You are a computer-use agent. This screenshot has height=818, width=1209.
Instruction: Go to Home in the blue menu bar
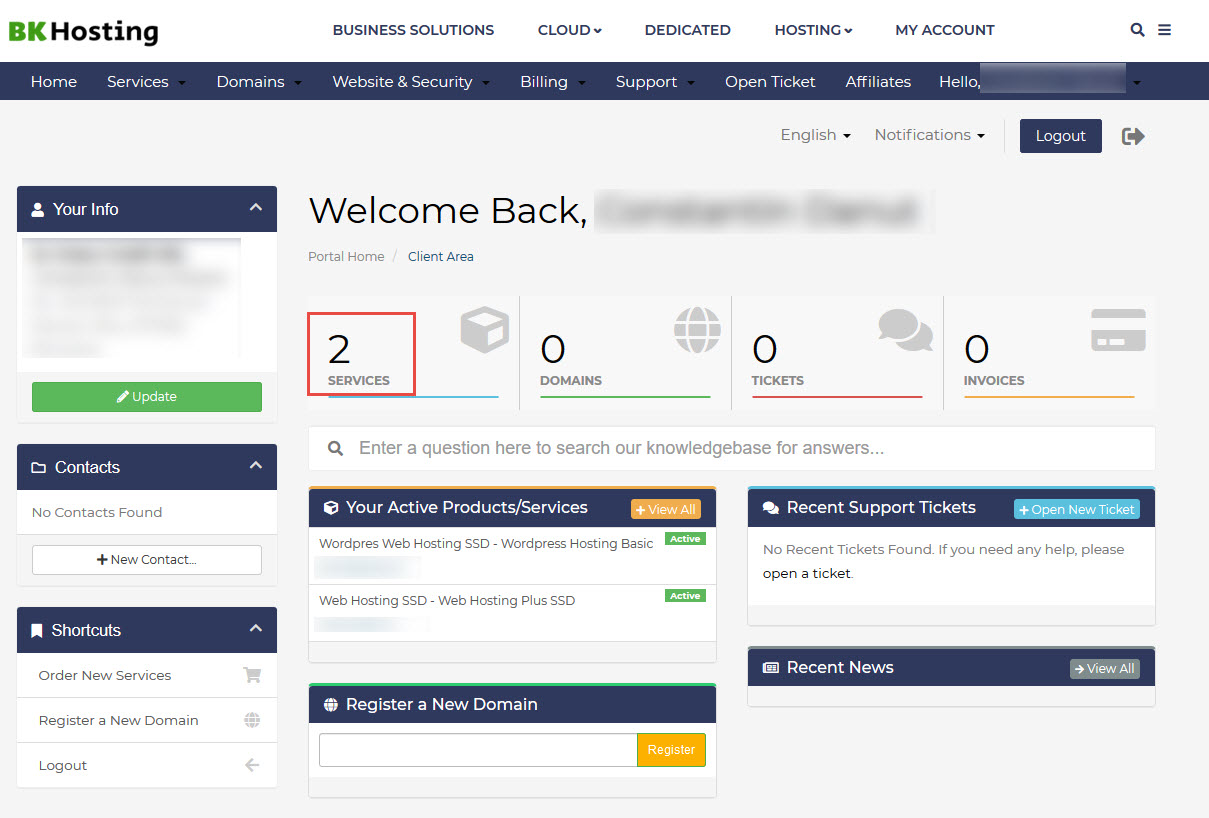point(54,82)
